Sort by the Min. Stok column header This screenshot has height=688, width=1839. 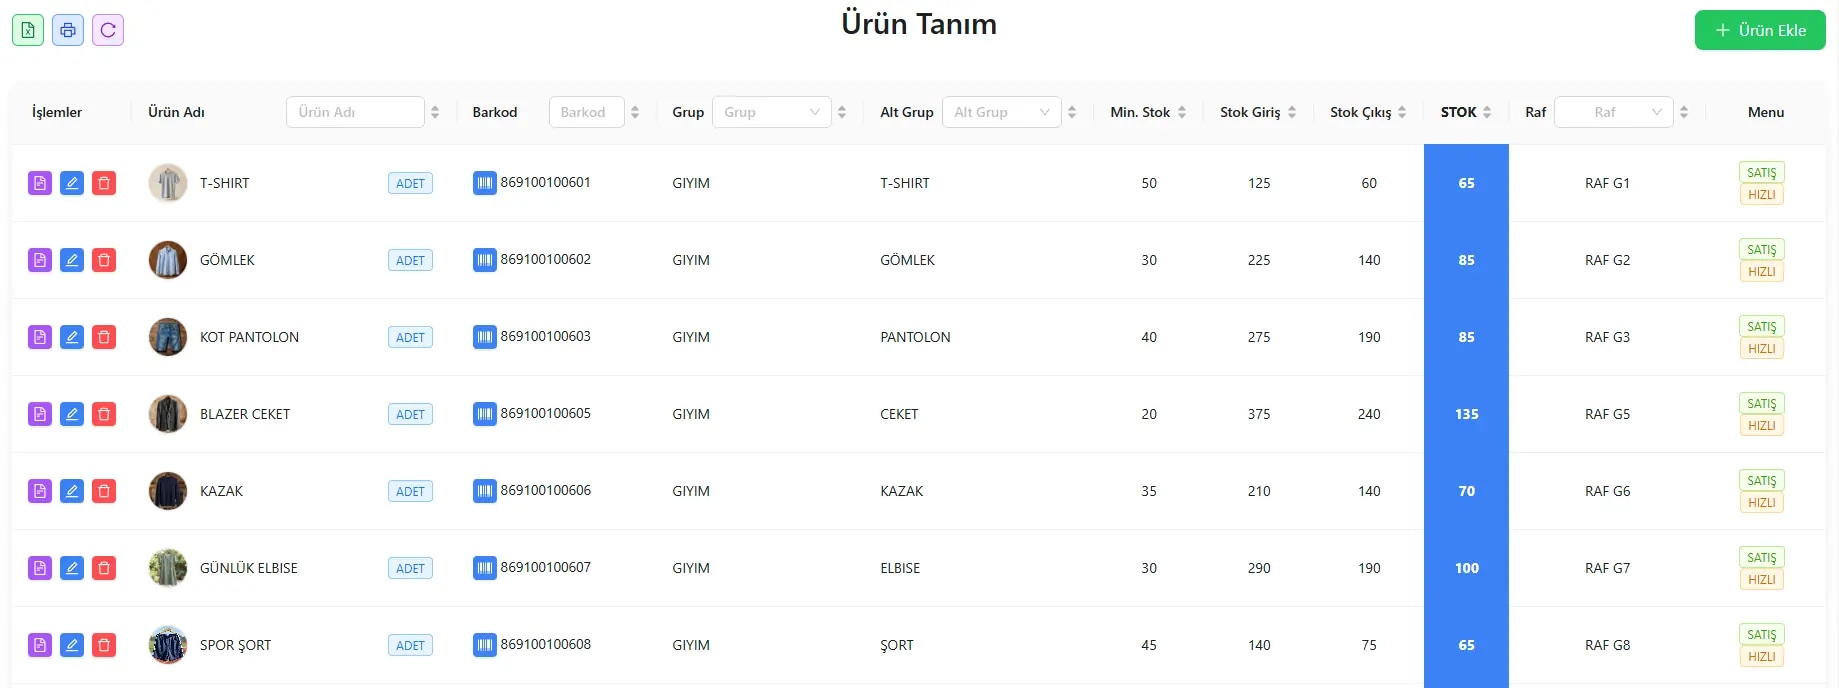(1148, 112)
